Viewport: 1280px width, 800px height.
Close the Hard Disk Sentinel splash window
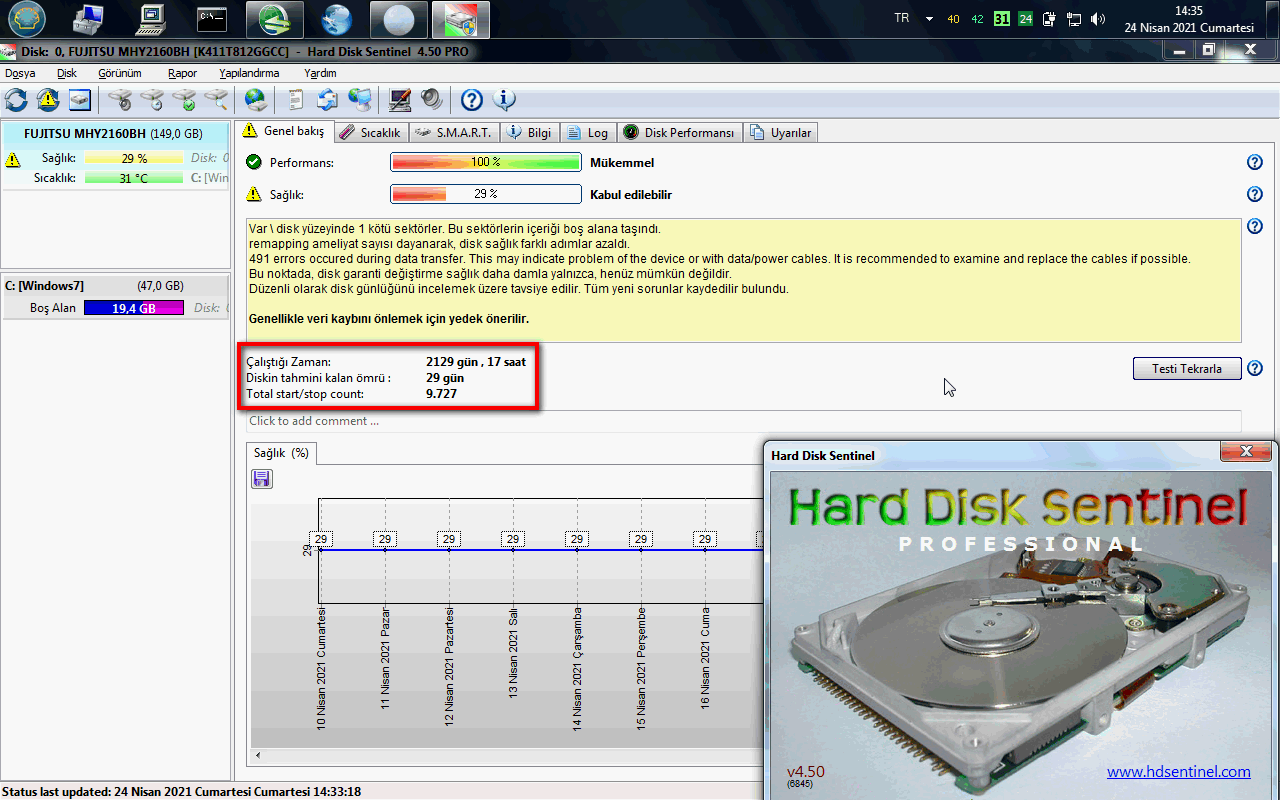pyautogui.click(x=1247, y=452)
